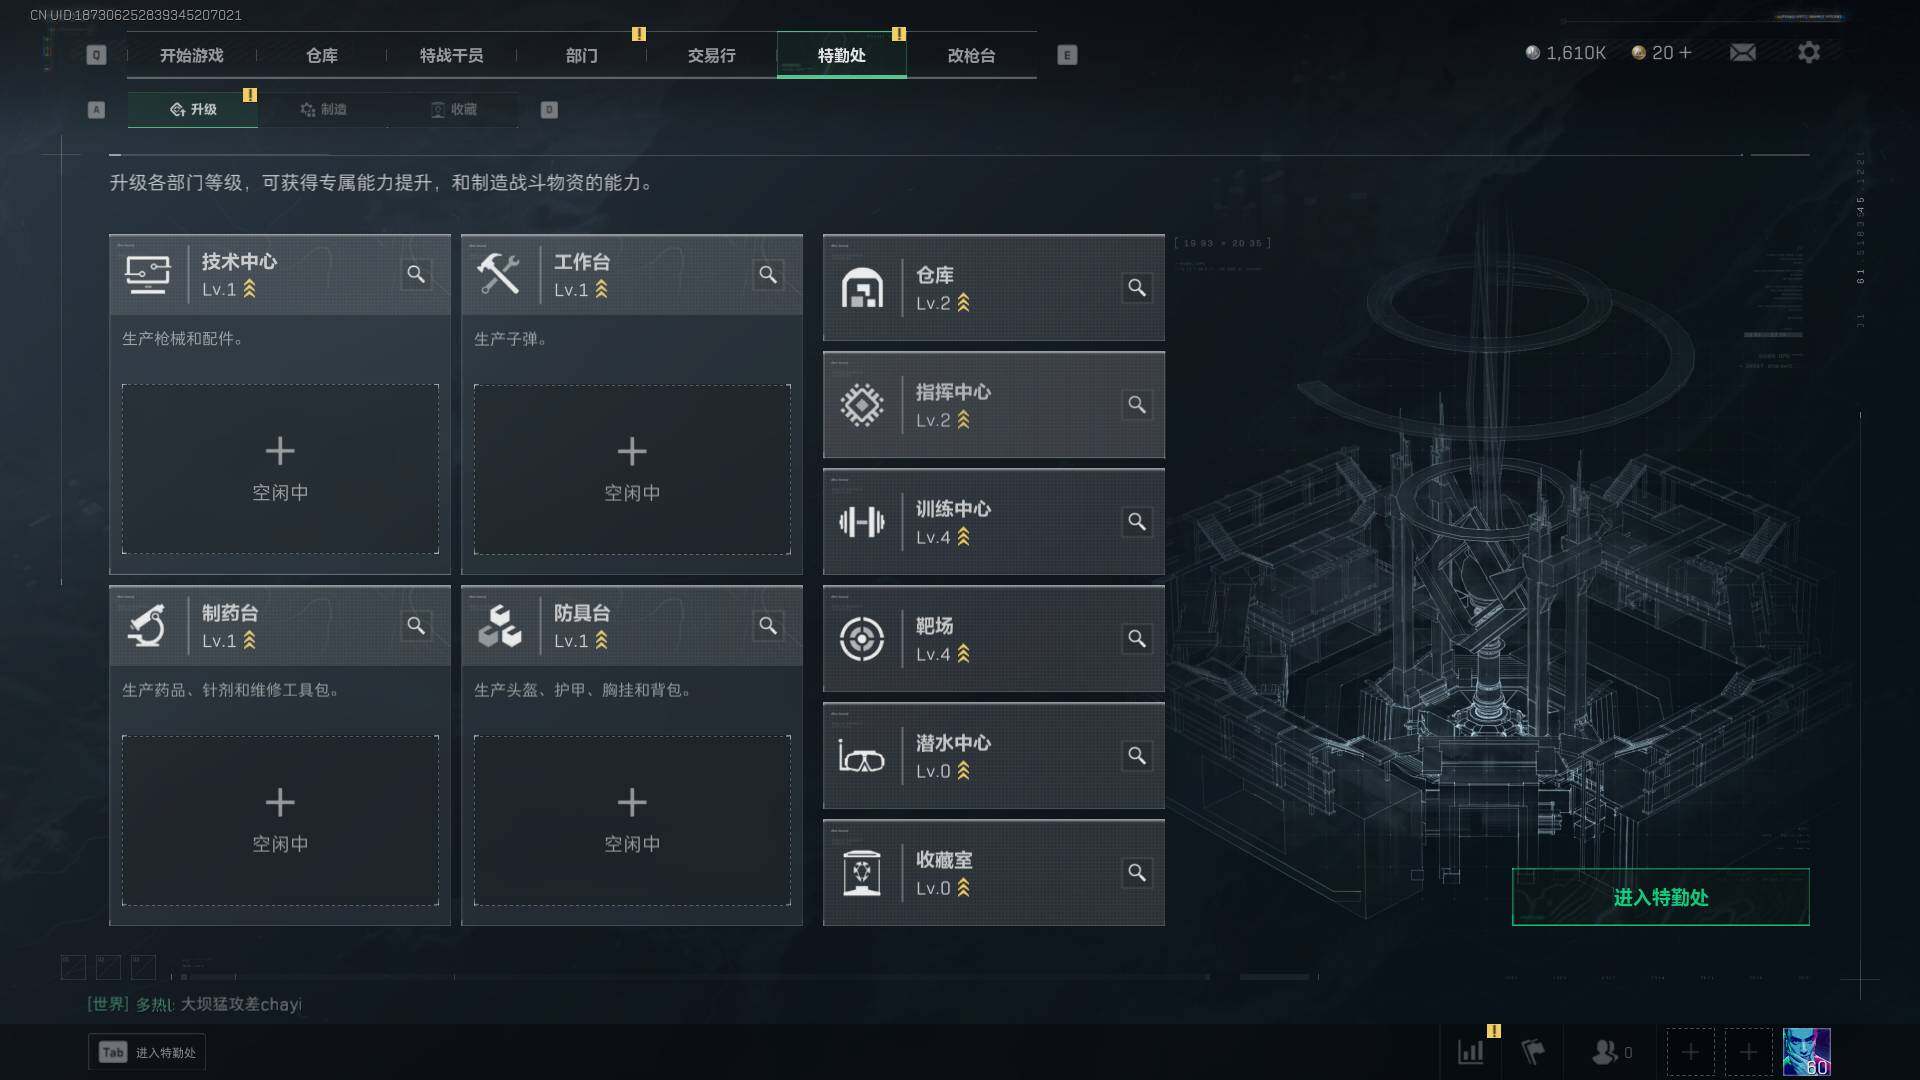Viewport: 1920px width, 1080px height.
Task: Add production in the idle 技术中心 slot
Action: (x=280, y=469)
